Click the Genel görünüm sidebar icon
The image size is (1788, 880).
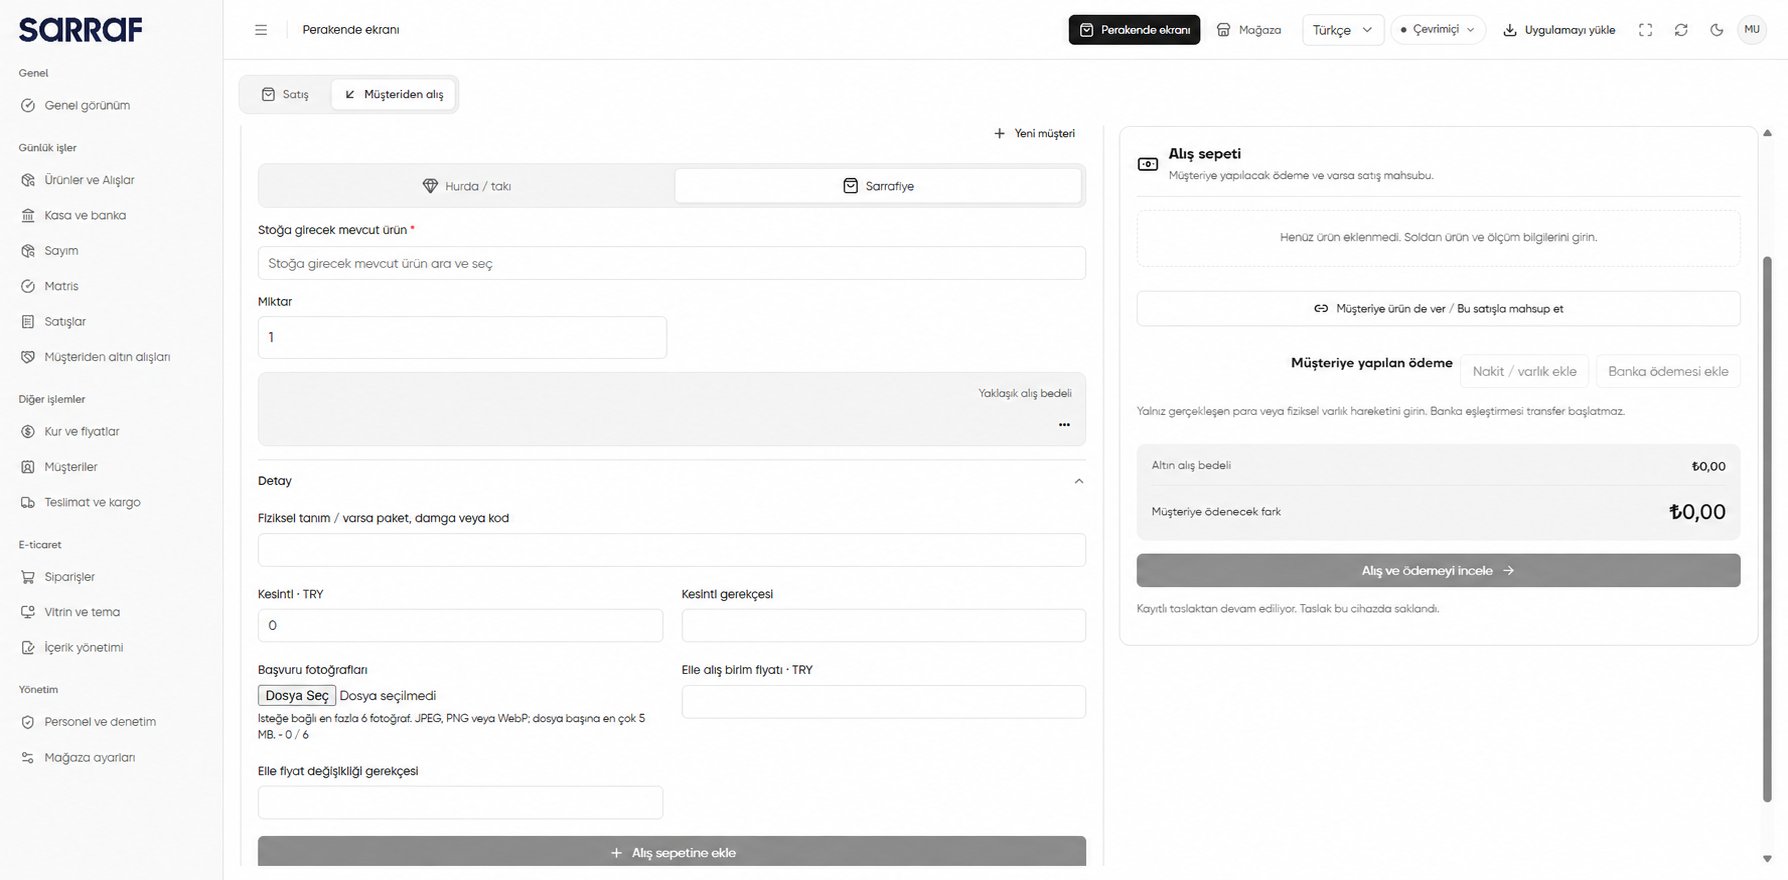(x=28, y=105)
